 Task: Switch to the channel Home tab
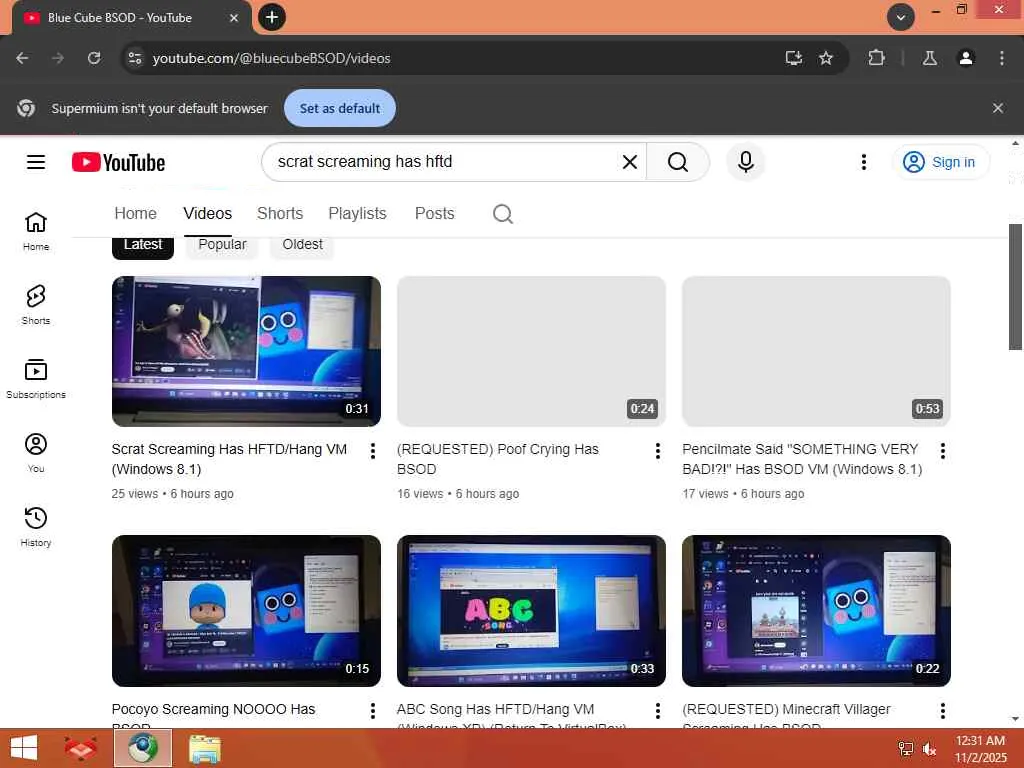135,214
